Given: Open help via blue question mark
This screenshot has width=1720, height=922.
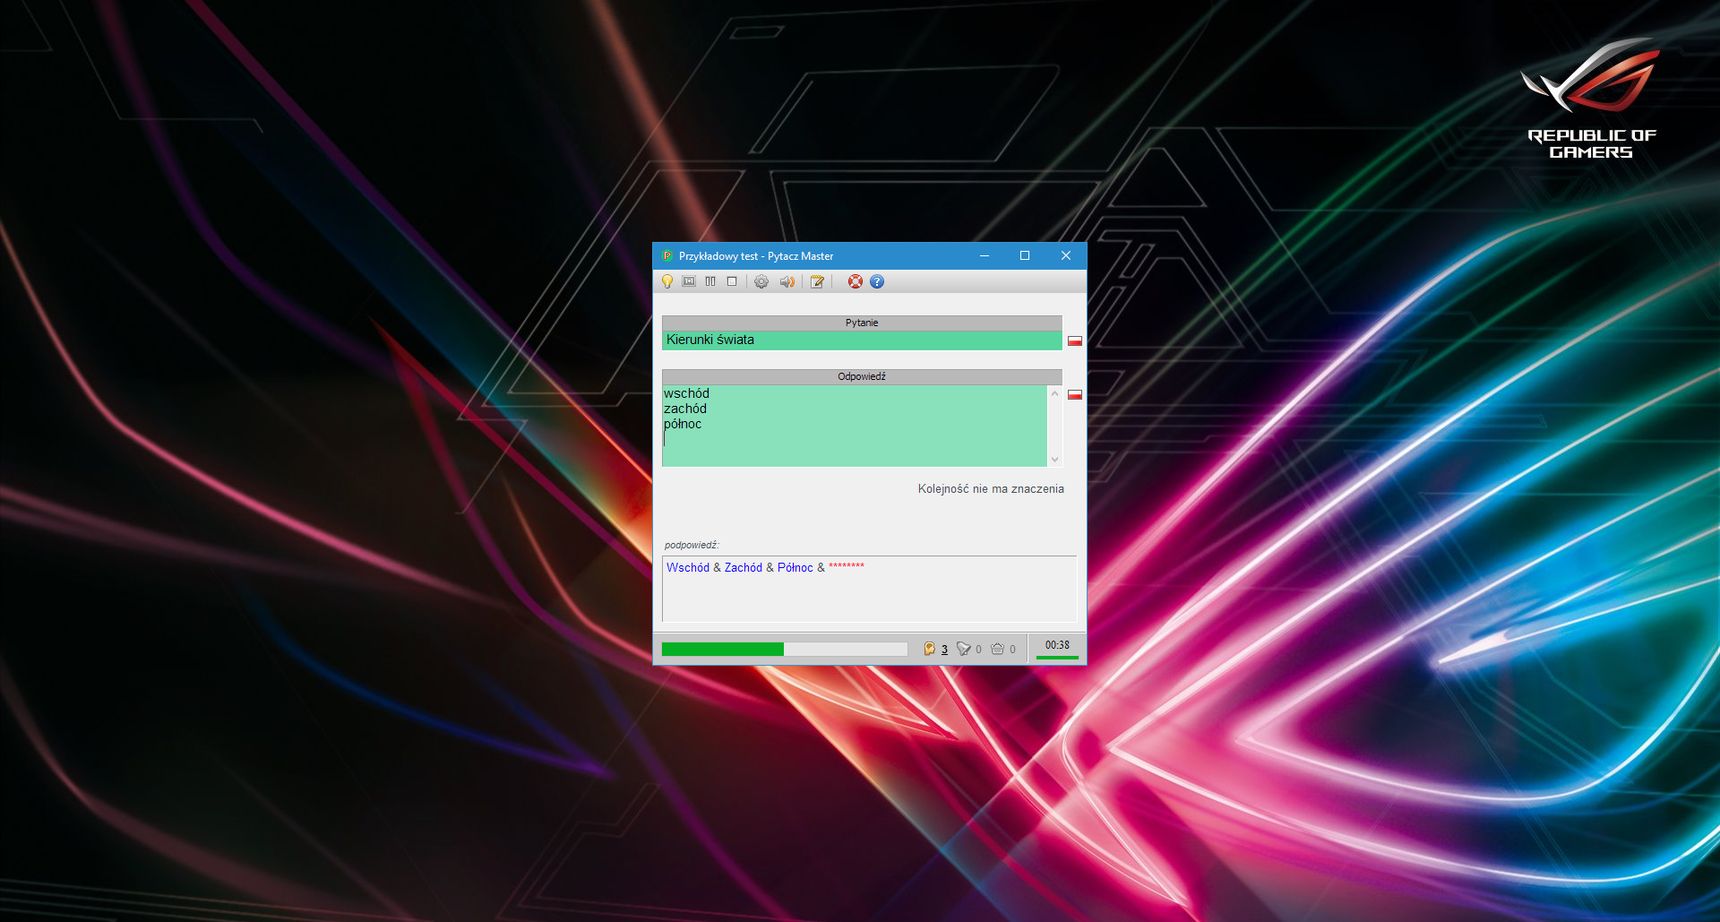Looking at the screenshot, I should 877,282.
